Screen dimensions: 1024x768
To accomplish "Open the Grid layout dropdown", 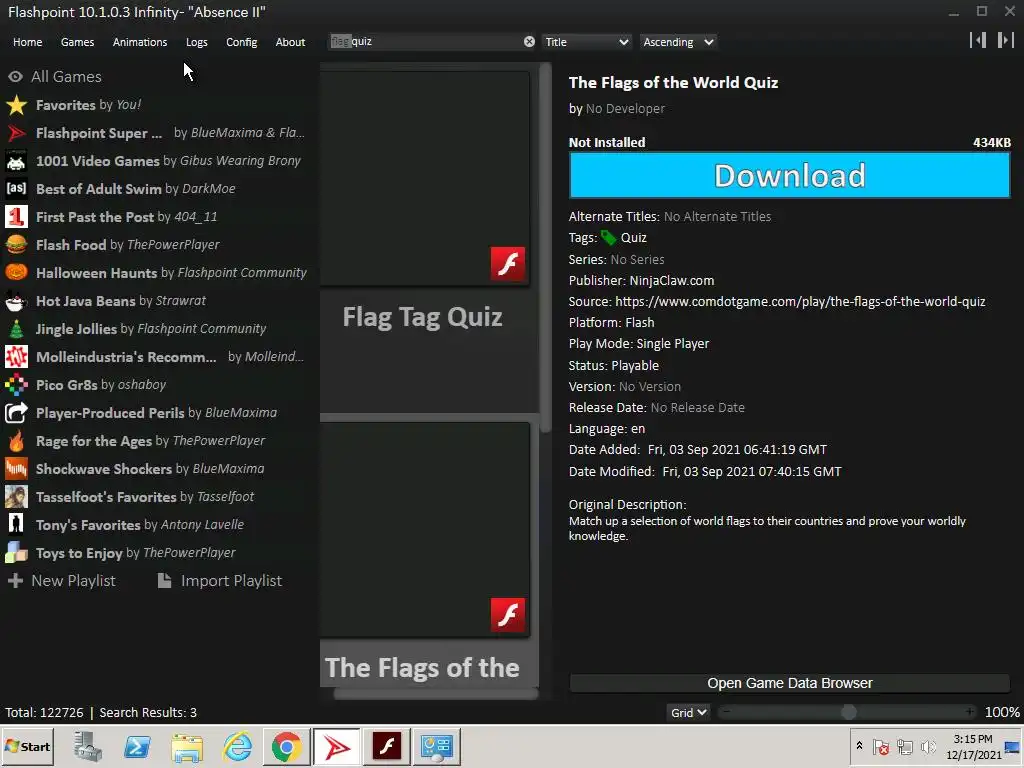I will (688, 712).
